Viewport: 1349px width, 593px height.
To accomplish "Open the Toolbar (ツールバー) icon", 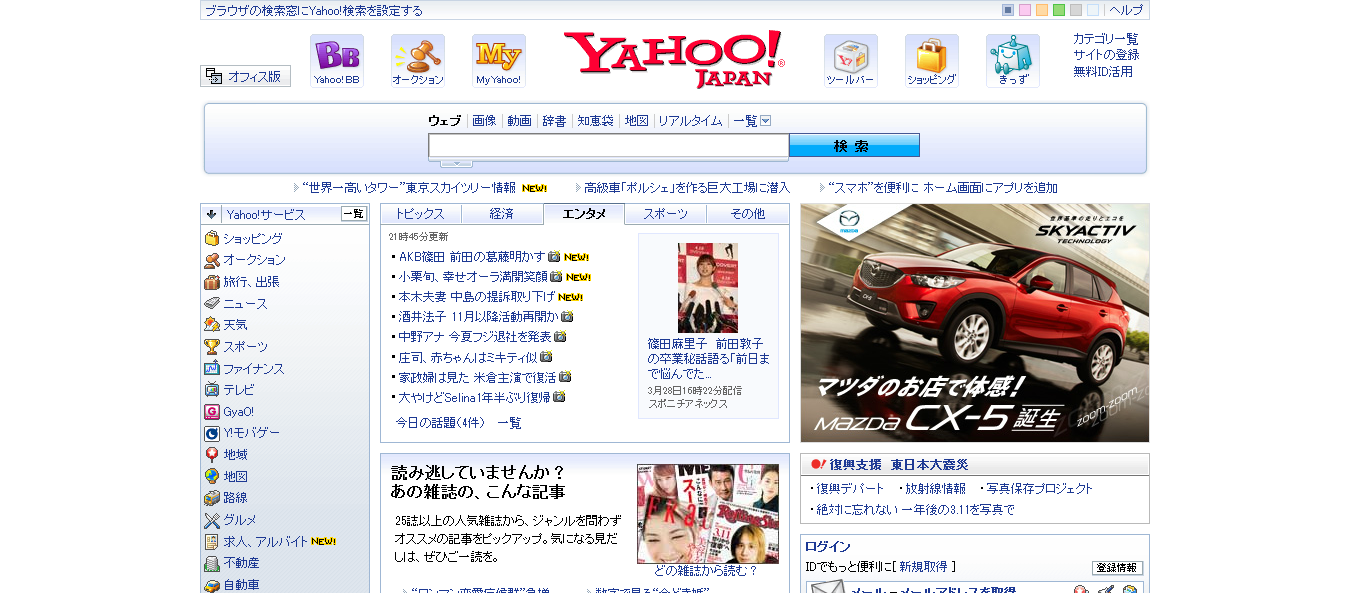I will tap(851, 61).
